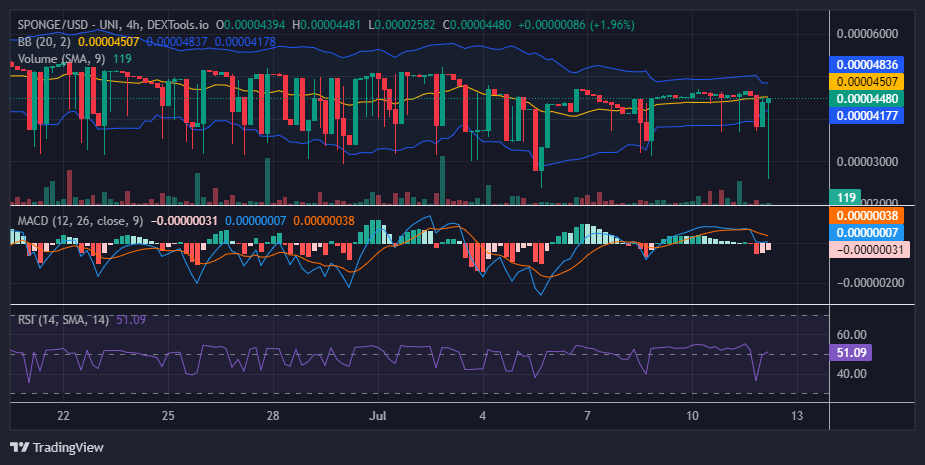This screenshot has width=925, height=465.
Task: Click the 13 date on time axis
Action: tap(797, 415)
